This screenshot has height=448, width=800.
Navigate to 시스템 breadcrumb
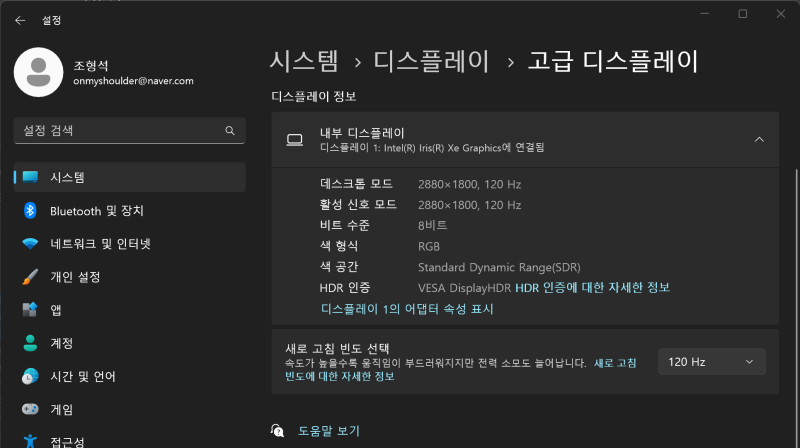(x=304, y=61)
